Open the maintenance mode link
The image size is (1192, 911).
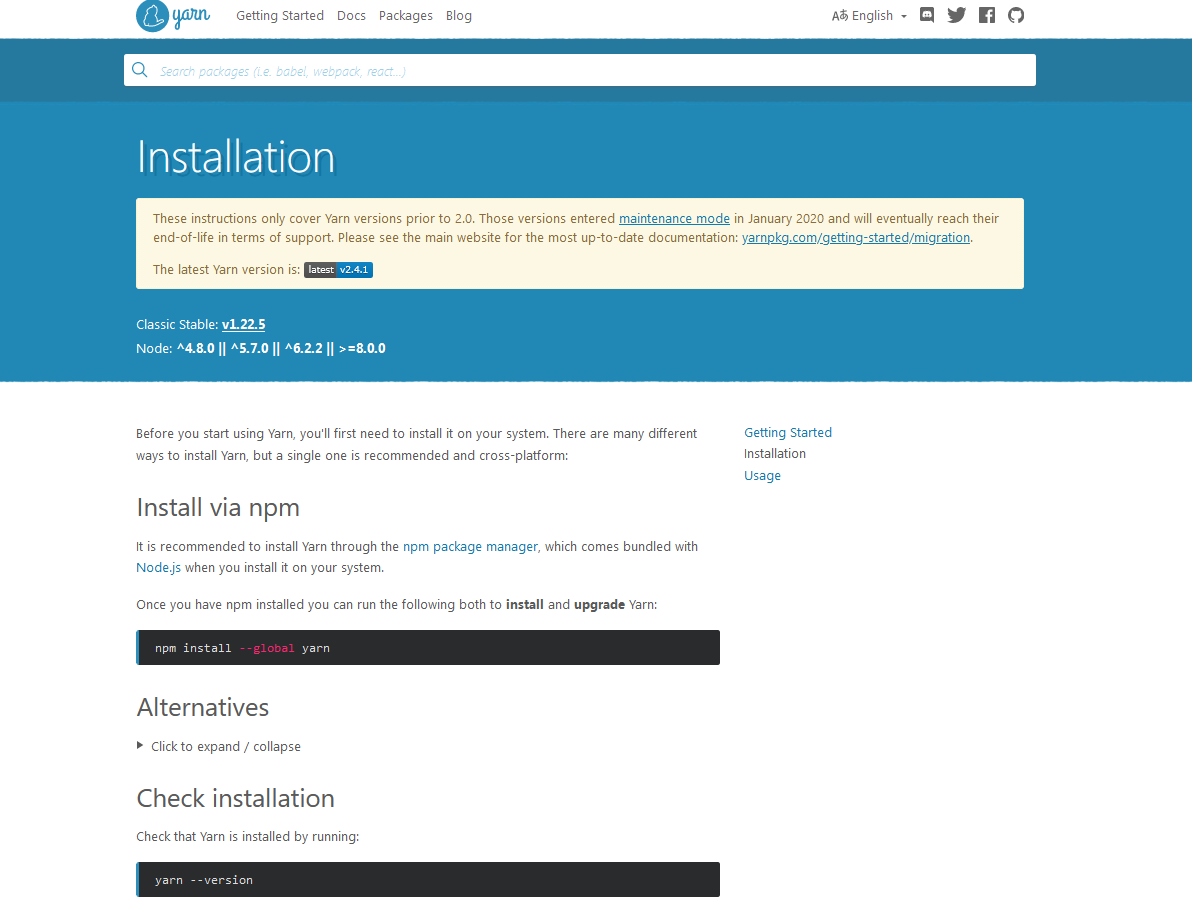click(x=674, y=218)
